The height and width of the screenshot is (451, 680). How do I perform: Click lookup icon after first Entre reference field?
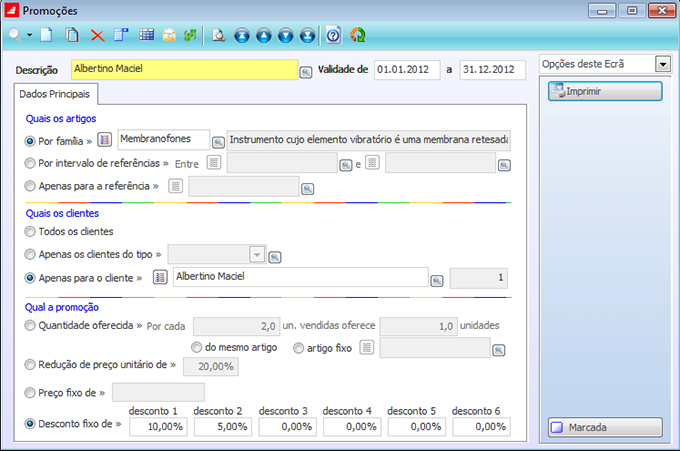pos(346,165)
